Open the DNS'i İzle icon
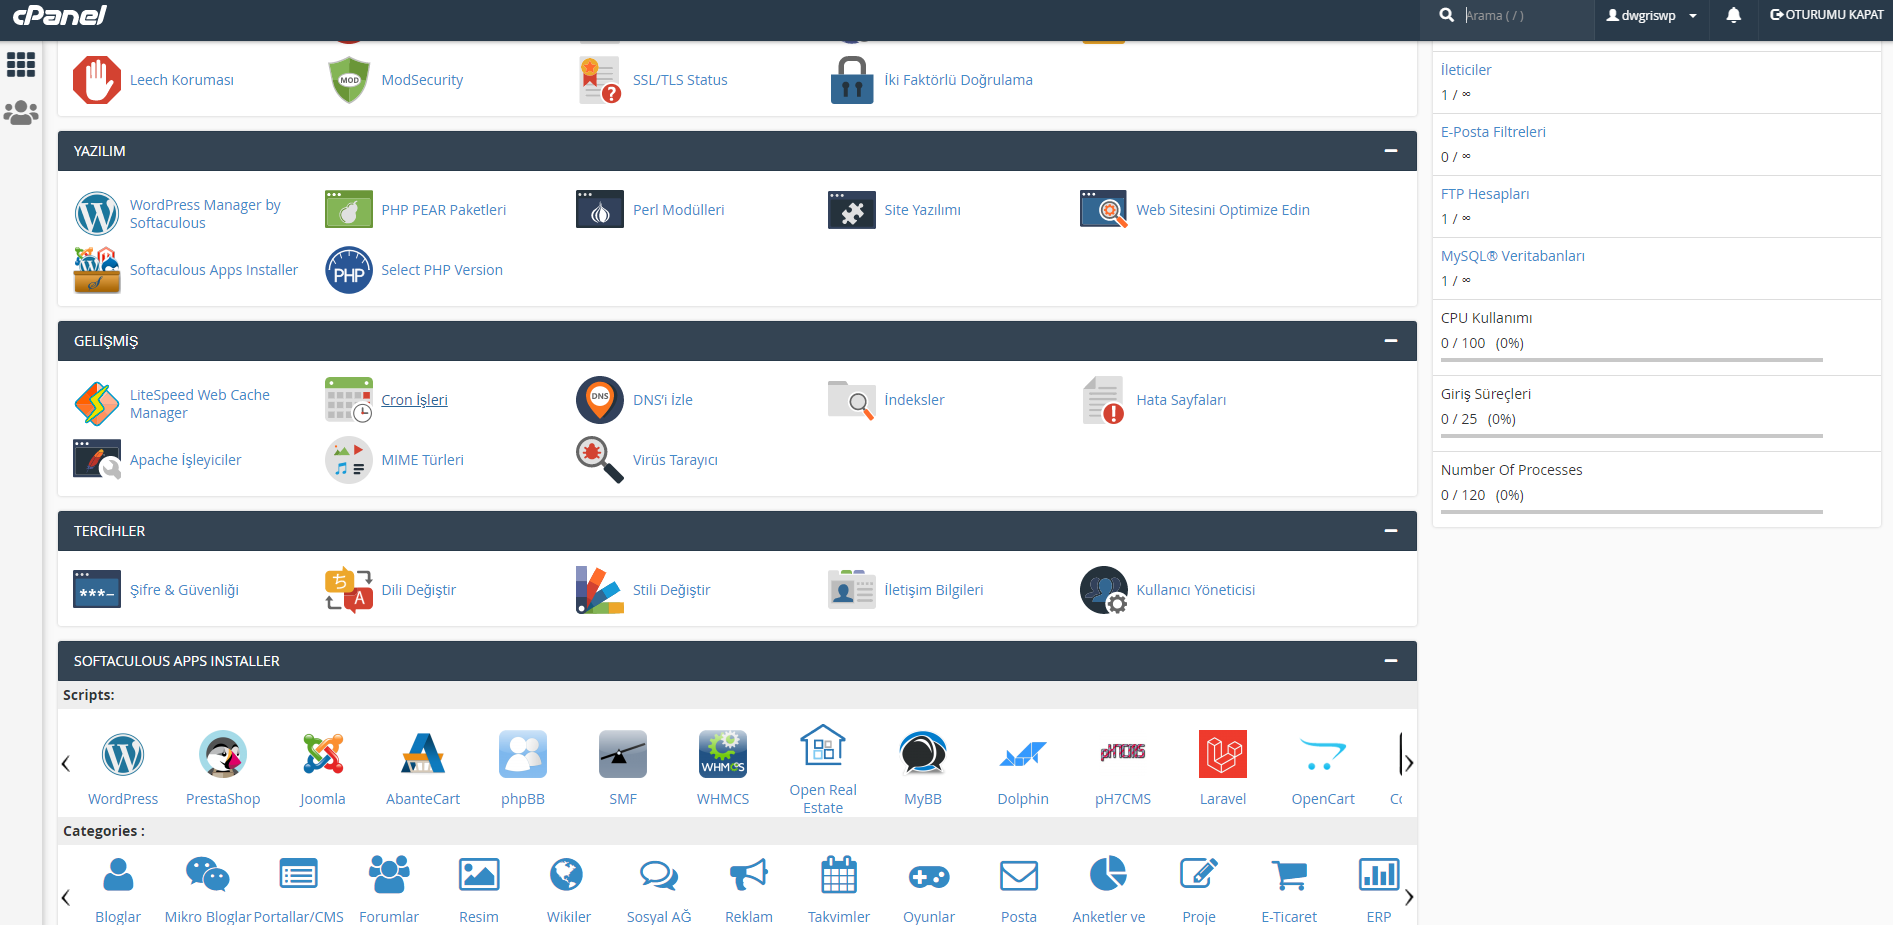1893x925 pixels. click(600, 400)
